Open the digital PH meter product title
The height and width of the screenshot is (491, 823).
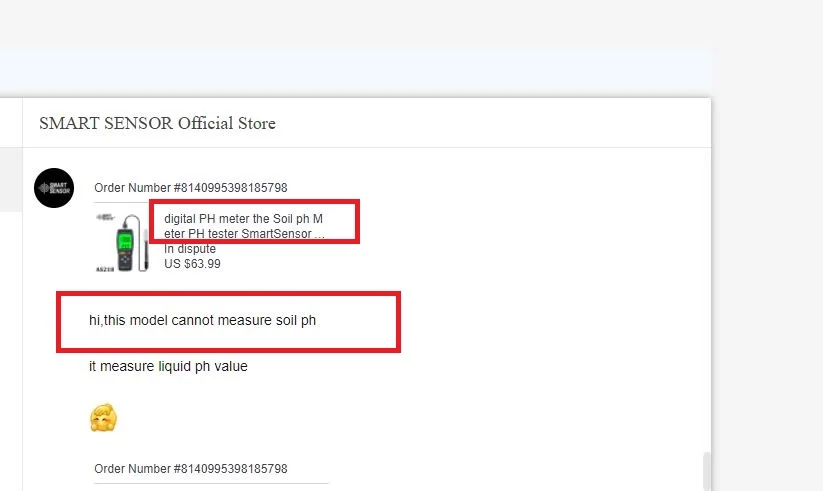coord(244,226)
